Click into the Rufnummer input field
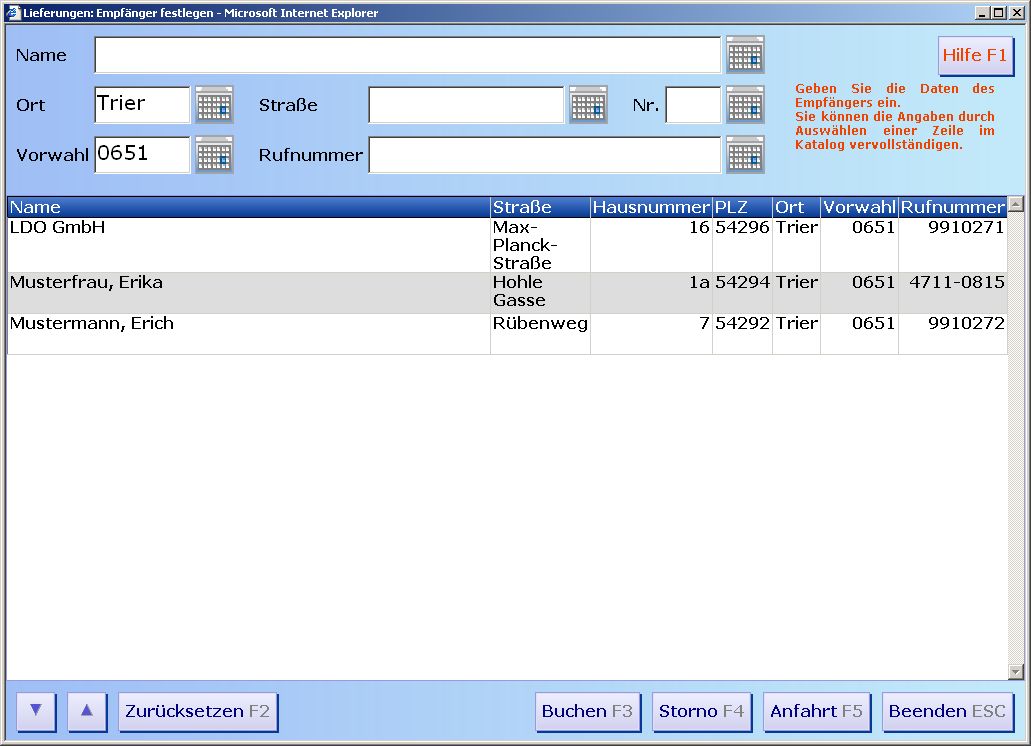Image resolution: width=1031 pixels, height=746 pixels. [x=544, y=156]
